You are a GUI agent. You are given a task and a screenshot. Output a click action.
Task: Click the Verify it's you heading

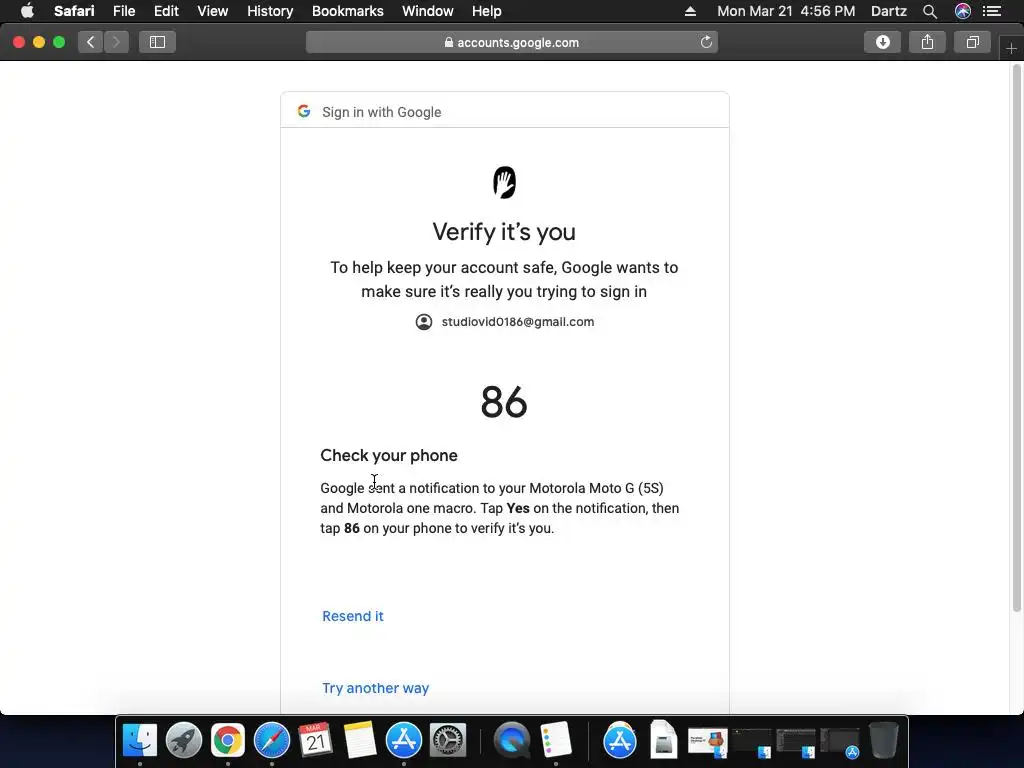click(504, 232)
